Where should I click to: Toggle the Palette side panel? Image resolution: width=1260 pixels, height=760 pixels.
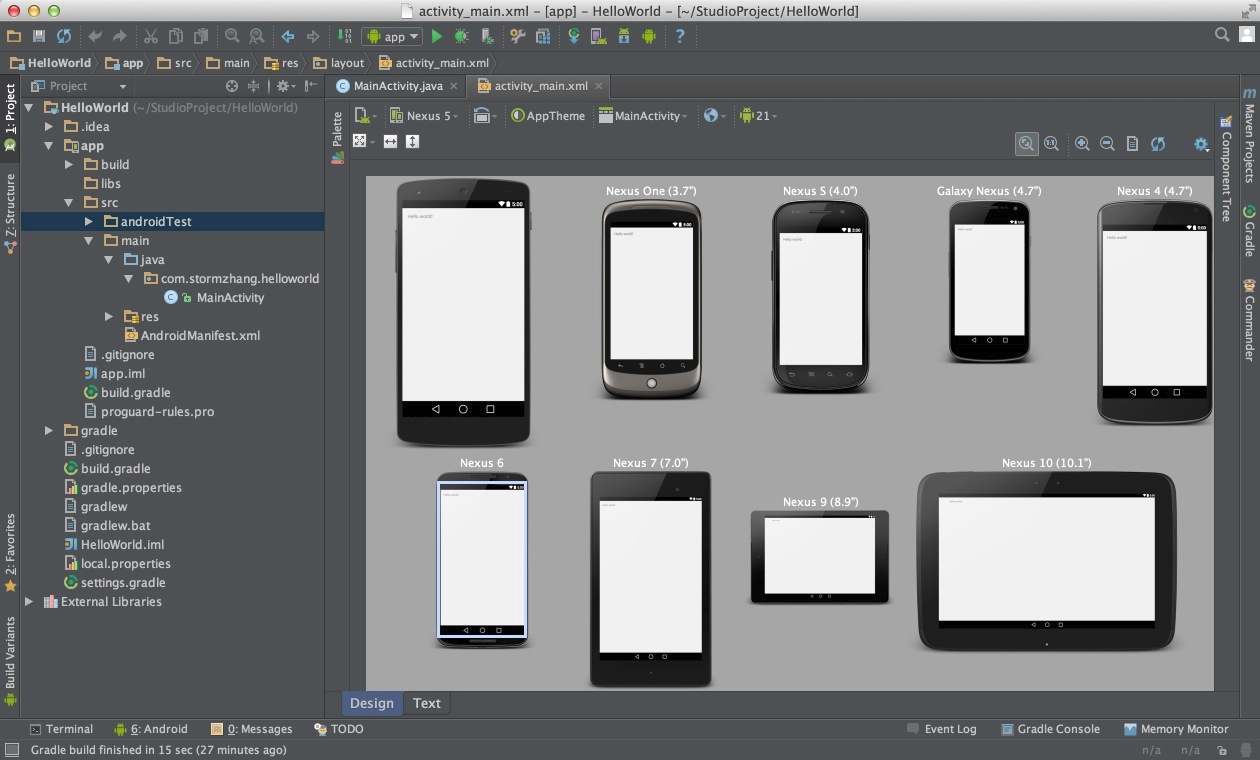pyautogui.click(x=337, y=138)
